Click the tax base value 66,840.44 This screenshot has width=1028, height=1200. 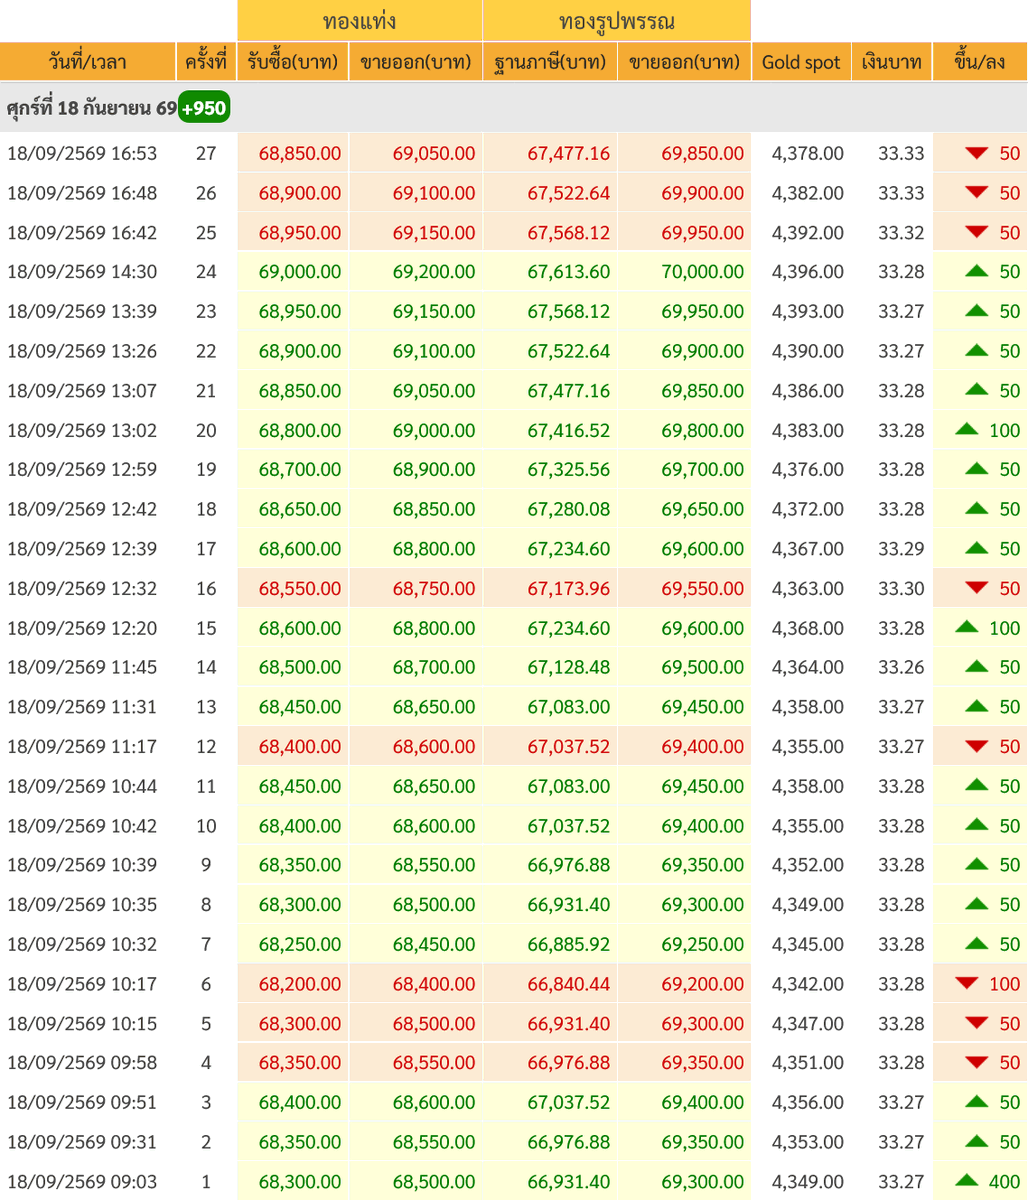(568, 984)
